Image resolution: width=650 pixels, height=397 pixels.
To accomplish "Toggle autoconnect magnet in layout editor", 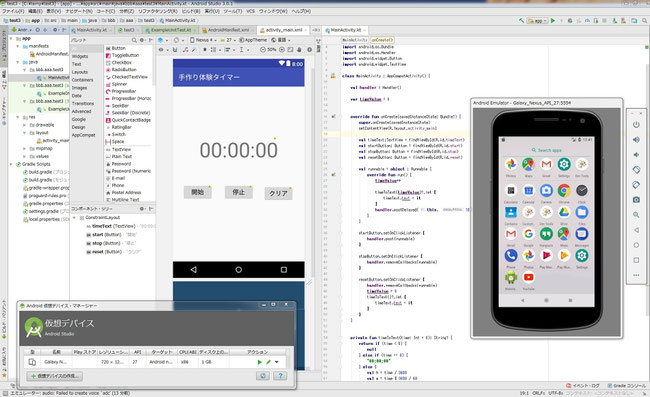I will tap(175, 50).
